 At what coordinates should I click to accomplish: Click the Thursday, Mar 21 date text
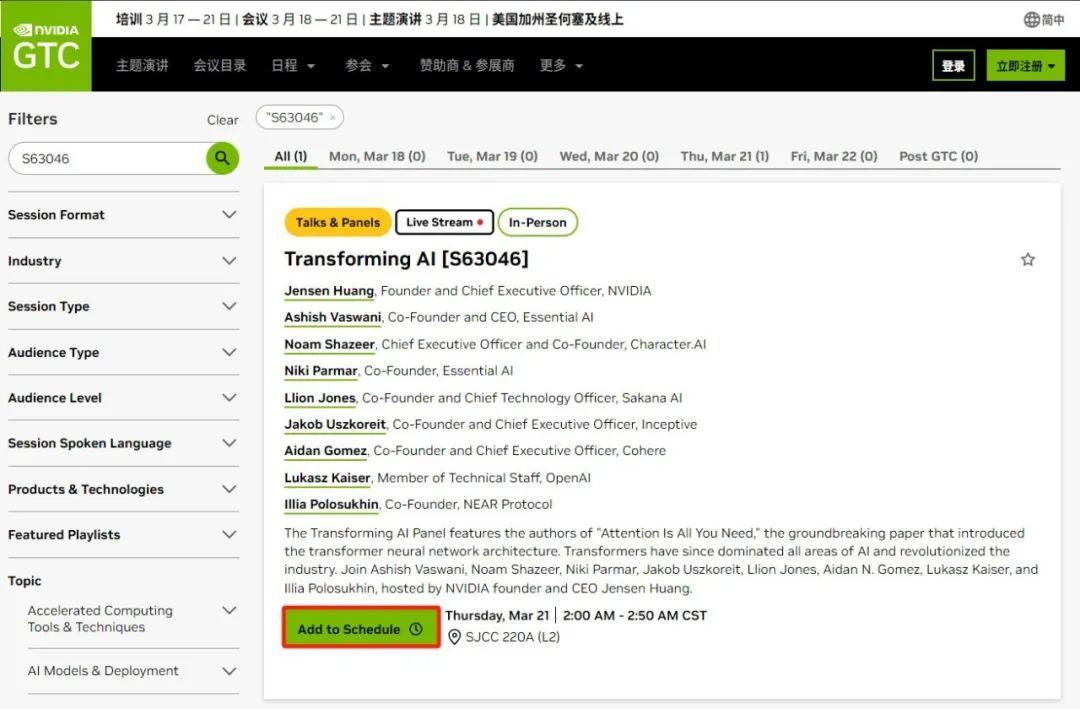click(x=497, y=615)
